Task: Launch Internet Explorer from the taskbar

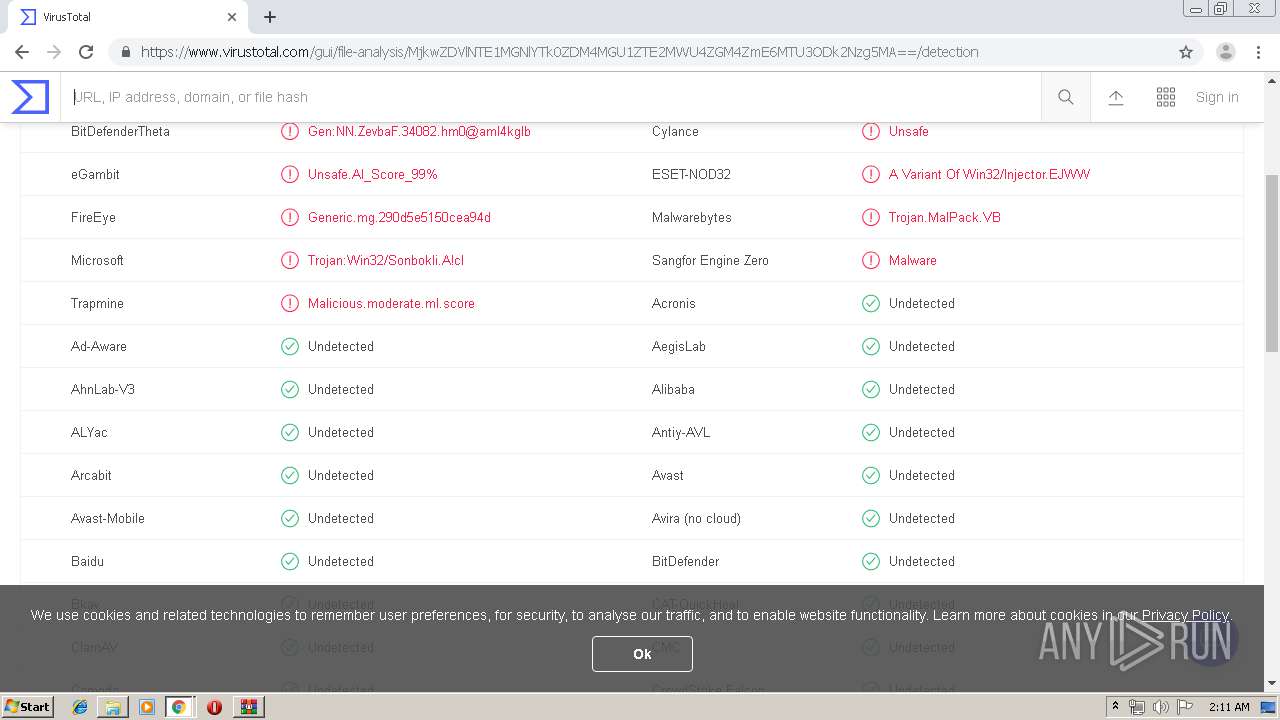Action: pos(80,707)
